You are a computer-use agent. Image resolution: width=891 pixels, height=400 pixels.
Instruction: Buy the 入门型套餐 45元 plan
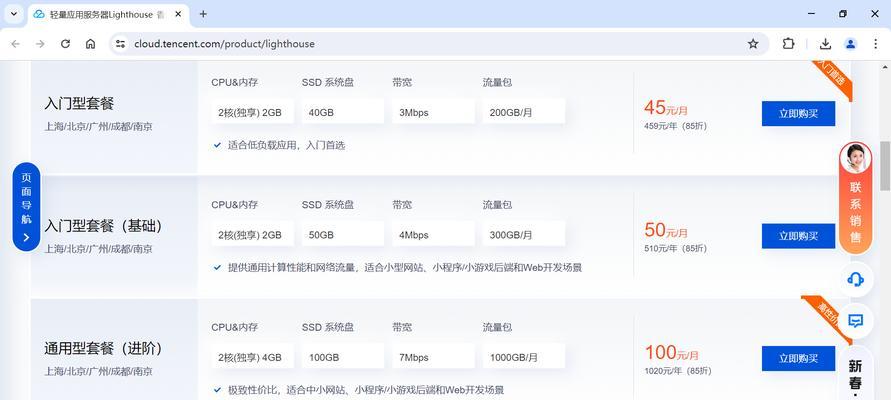click(798, 114)
